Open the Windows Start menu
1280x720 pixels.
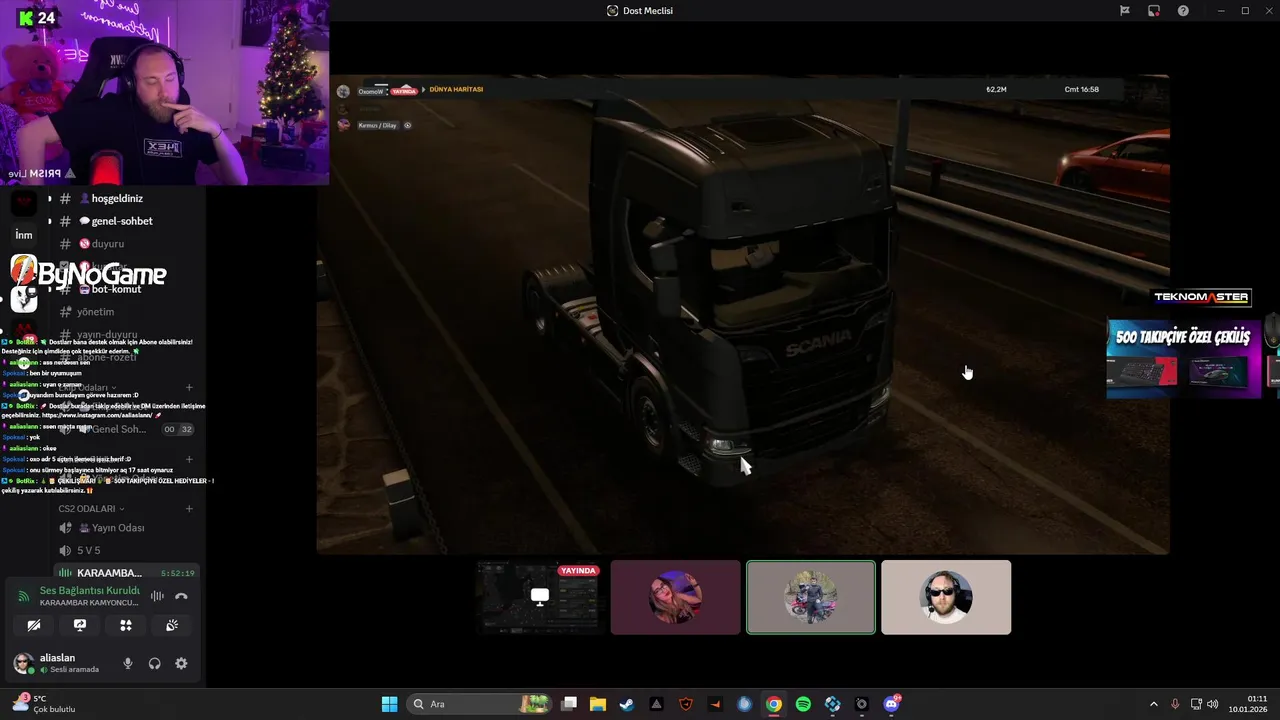coord(389,704)
